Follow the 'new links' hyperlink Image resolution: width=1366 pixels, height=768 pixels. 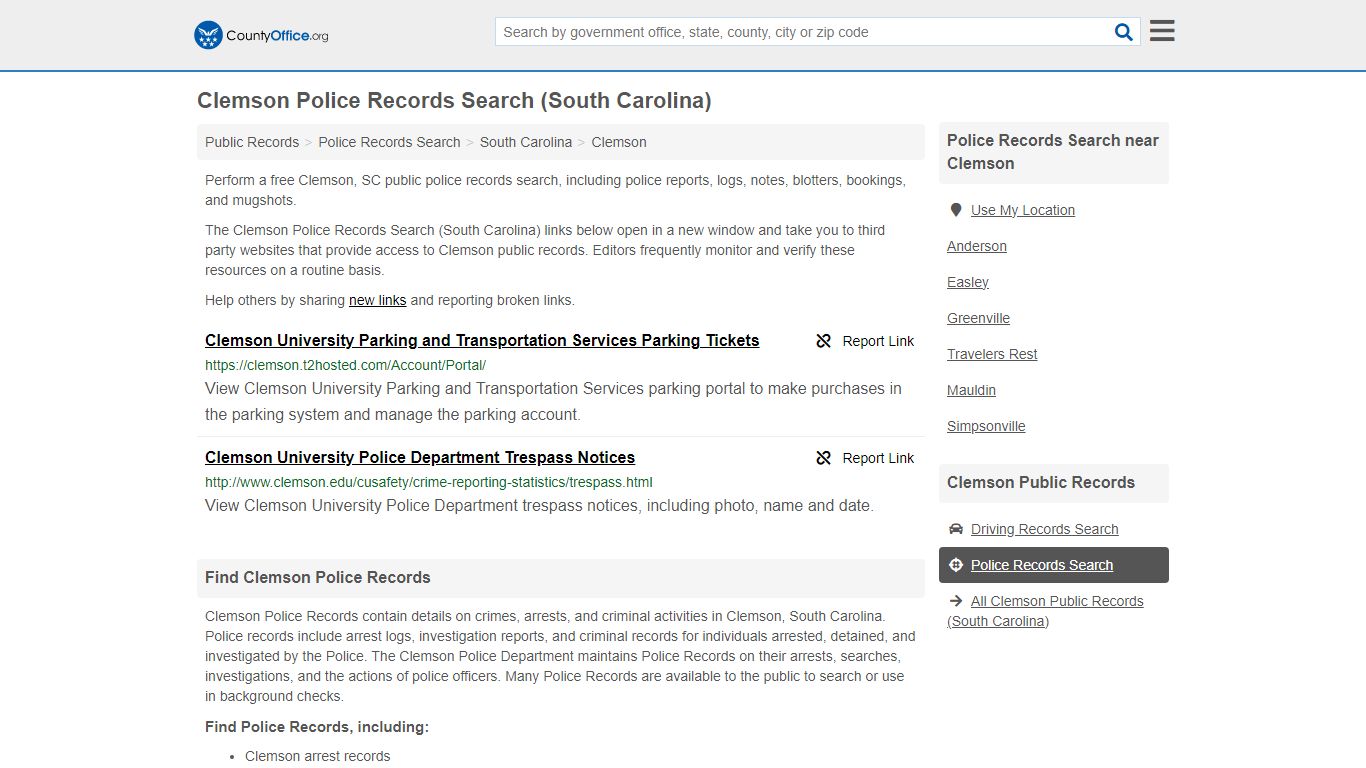click(x=378, y=300)
